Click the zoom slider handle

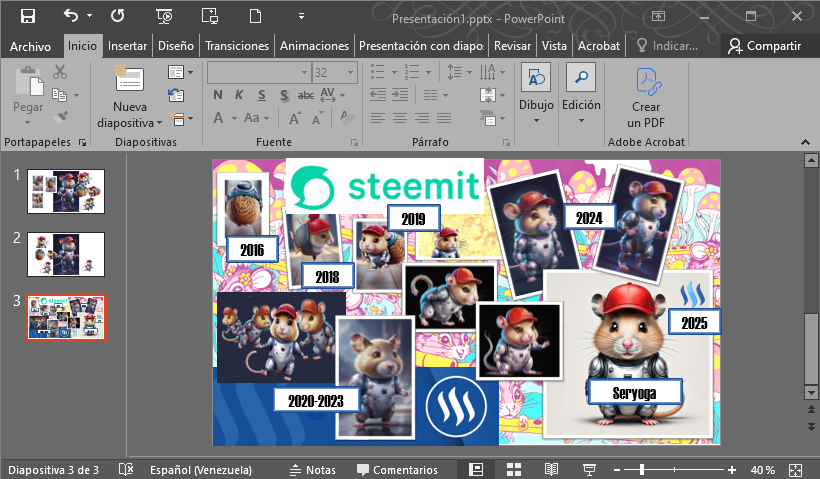[641, 469]
